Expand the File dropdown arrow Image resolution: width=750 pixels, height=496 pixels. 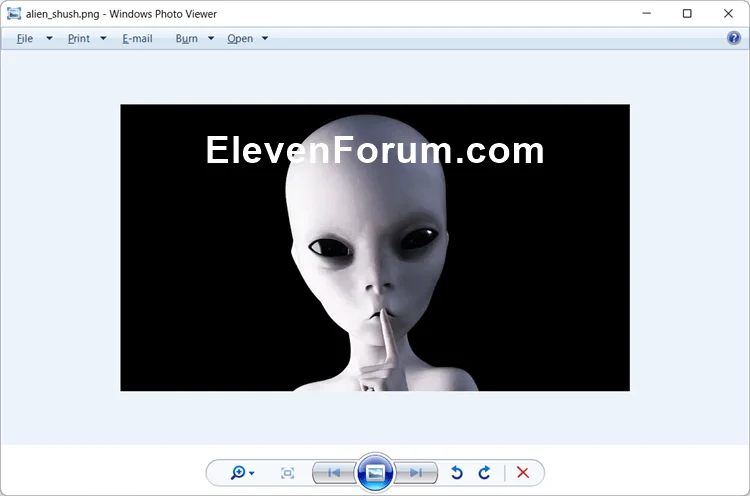tap(49, 38)
